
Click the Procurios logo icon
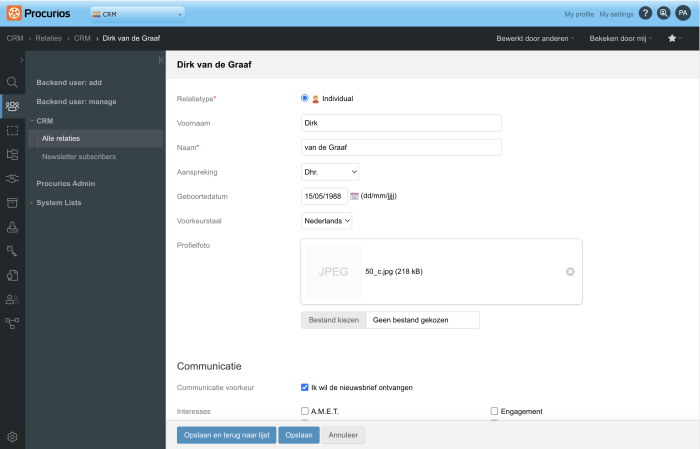(x=14, y=13)
